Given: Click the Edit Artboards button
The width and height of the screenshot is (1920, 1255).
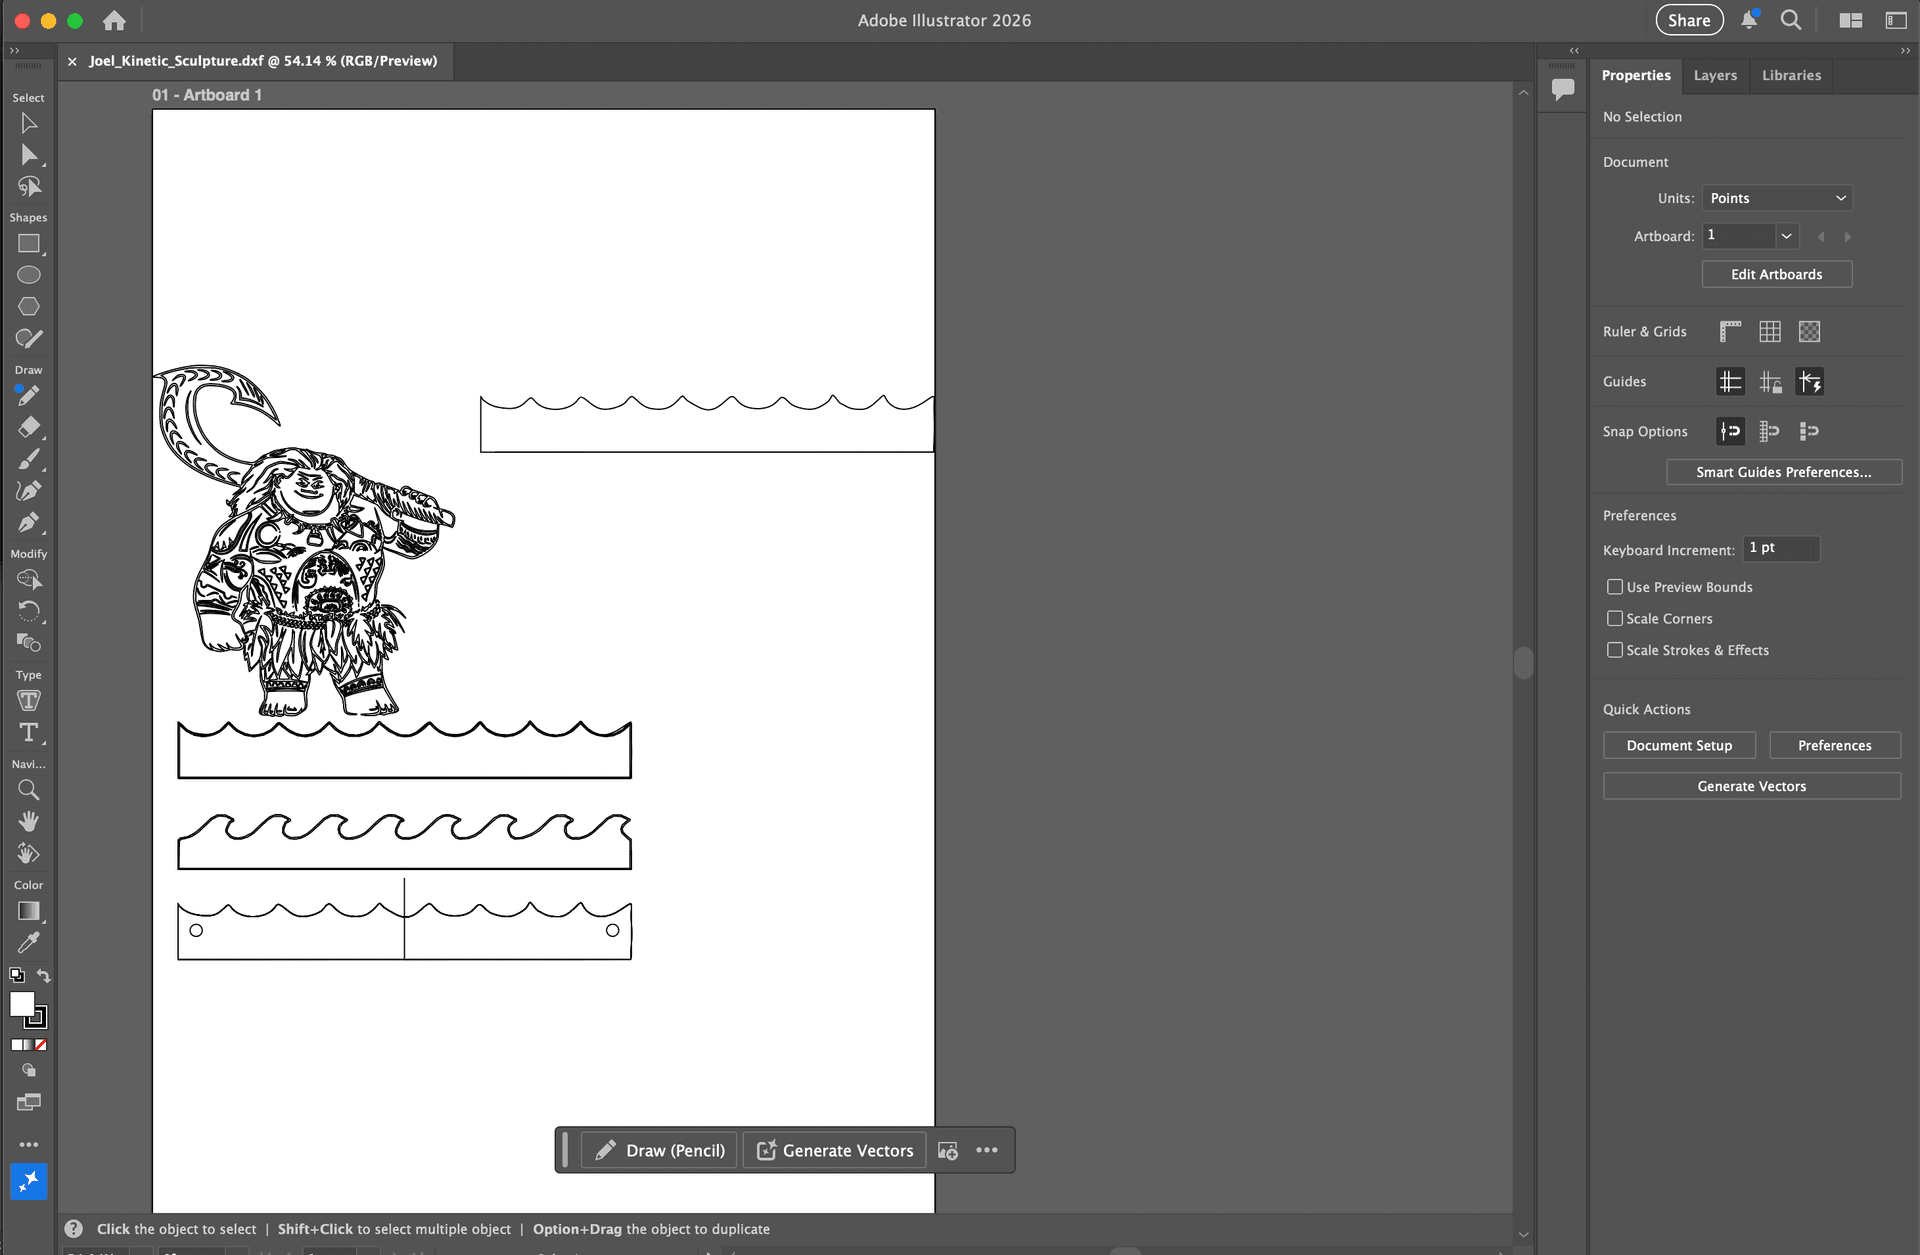Looking at the screenshot, I should (x=1777, y=274).
